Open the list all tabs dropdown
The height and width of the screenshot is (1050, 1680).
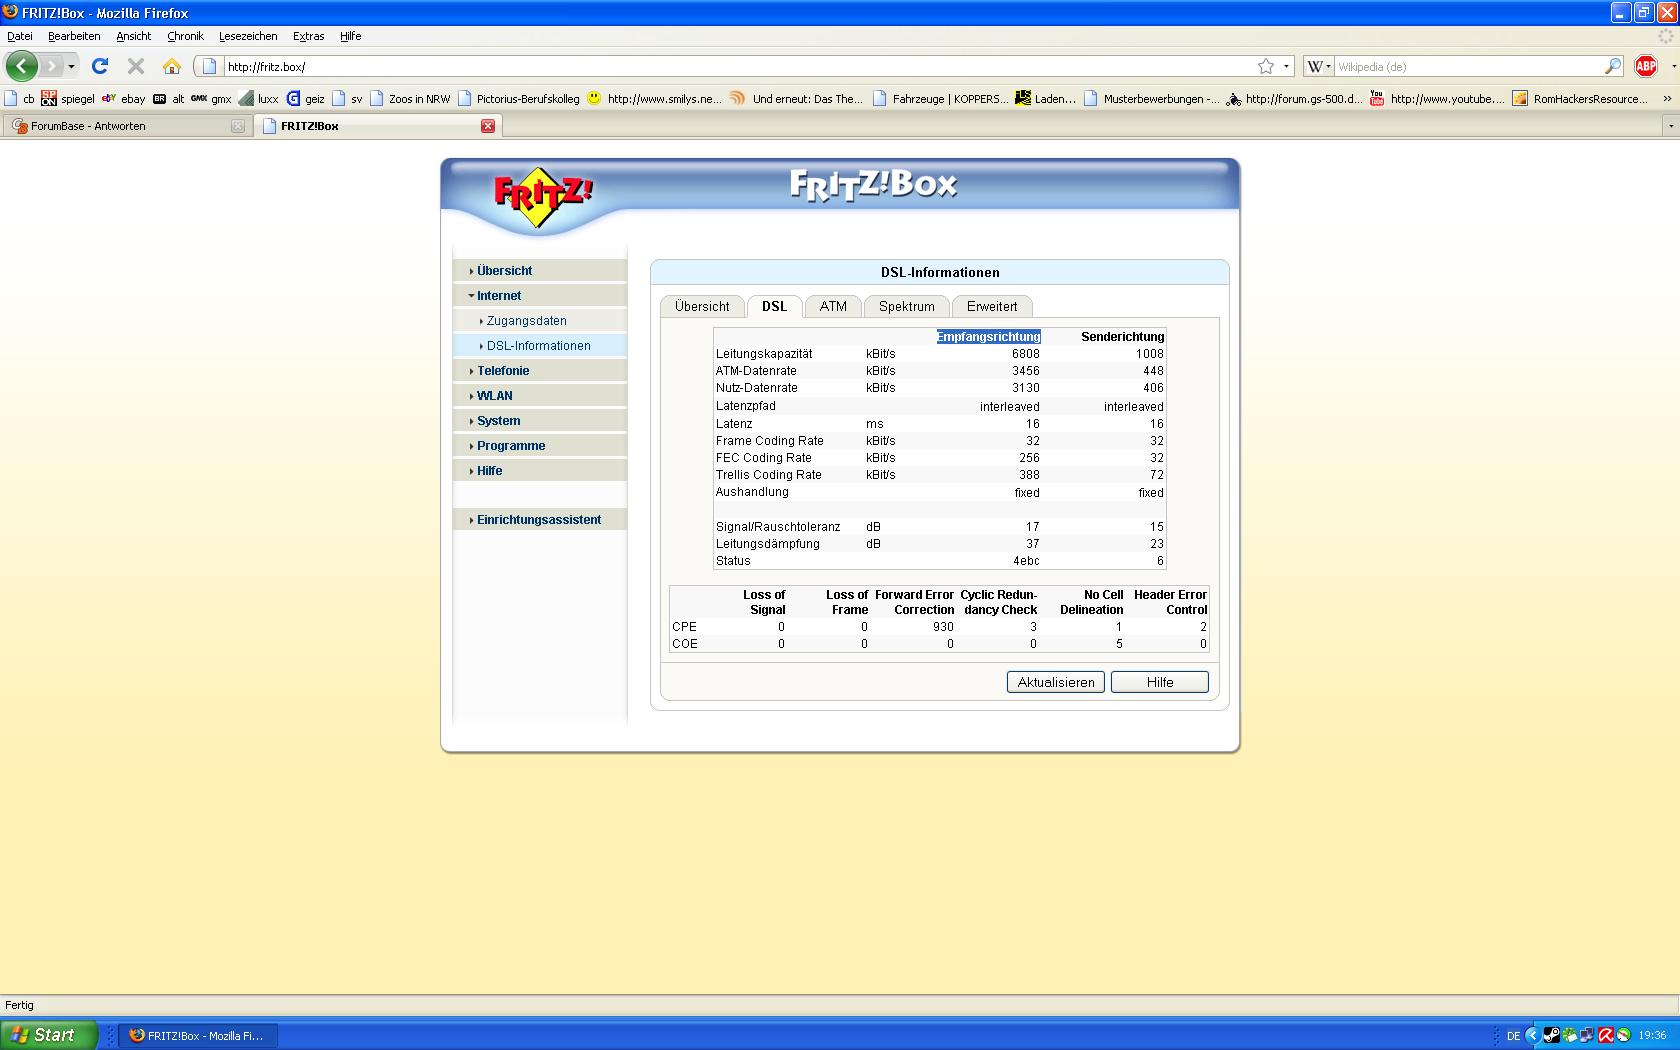click(1670, 126)
